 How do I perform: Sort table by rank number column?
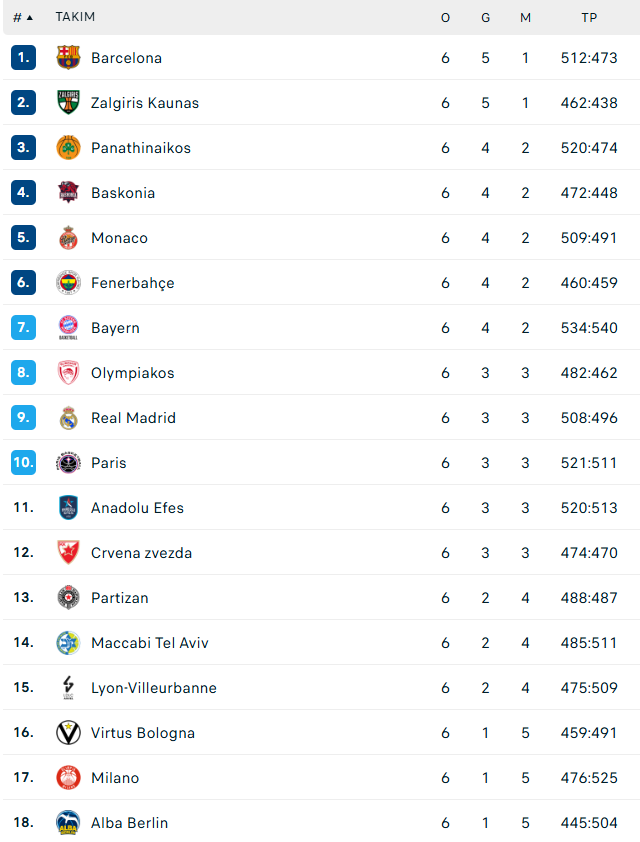22,18
